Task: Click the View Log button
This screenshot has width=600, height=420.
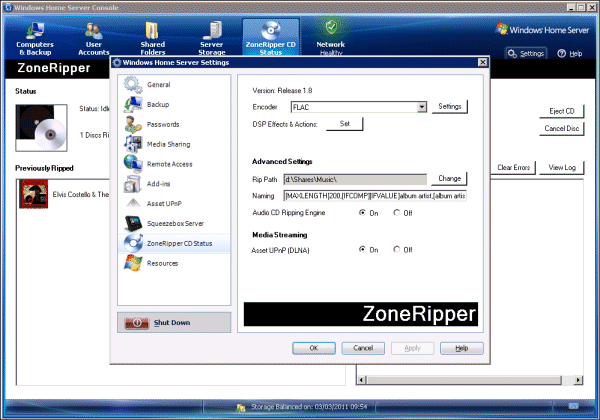Action: pos(561,167)
